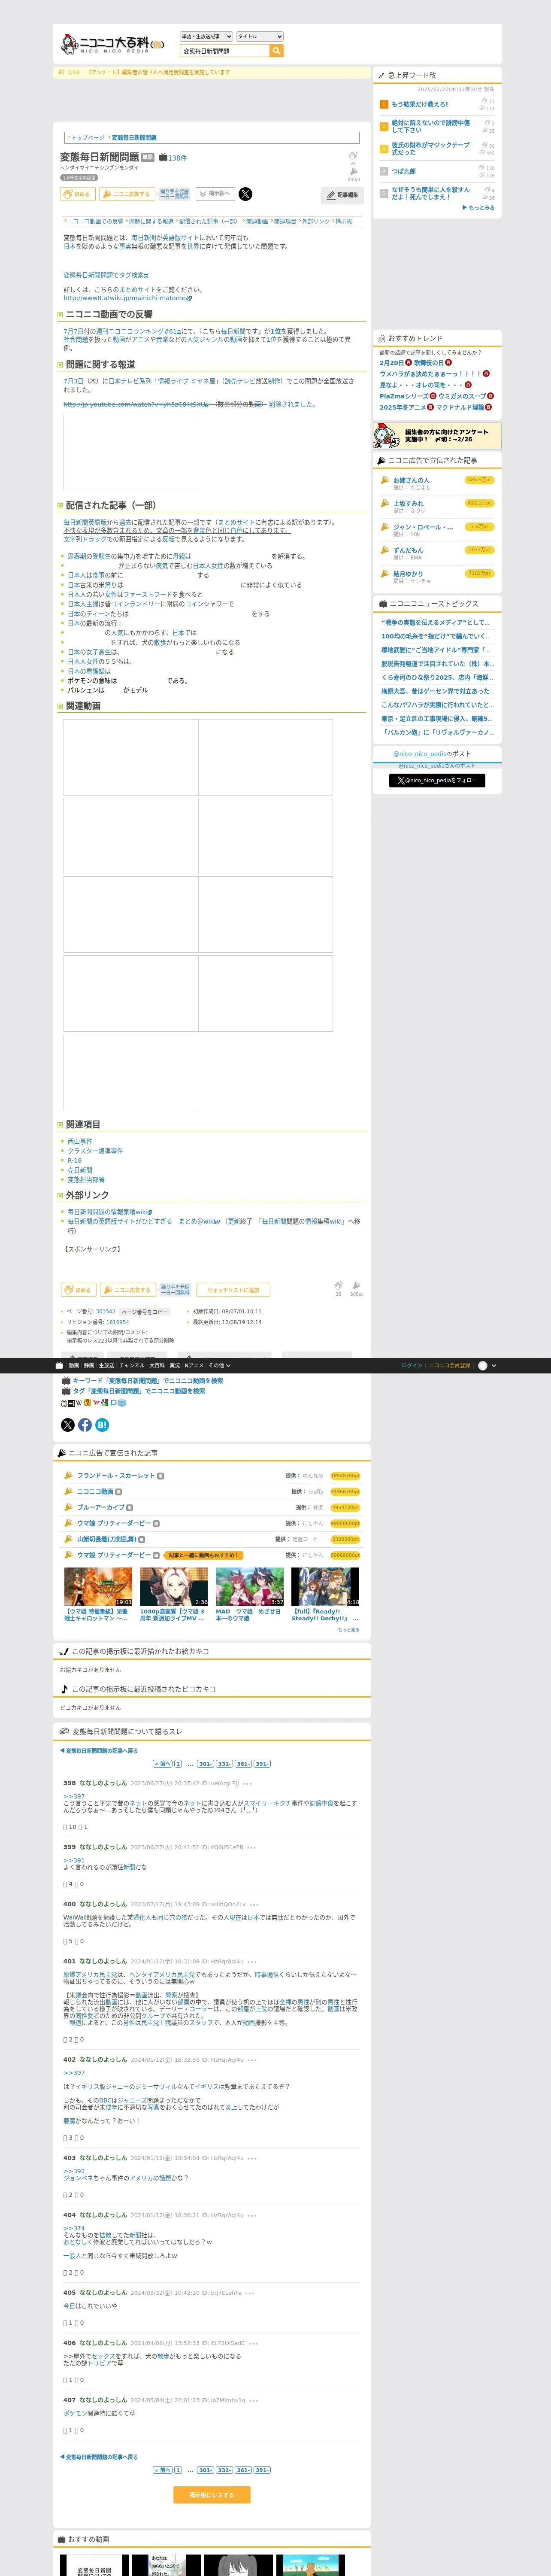The width and height of the screenshot is (551, 2576).
Task: Click the 記事編集 pencil button
Action: pos(343,195)
